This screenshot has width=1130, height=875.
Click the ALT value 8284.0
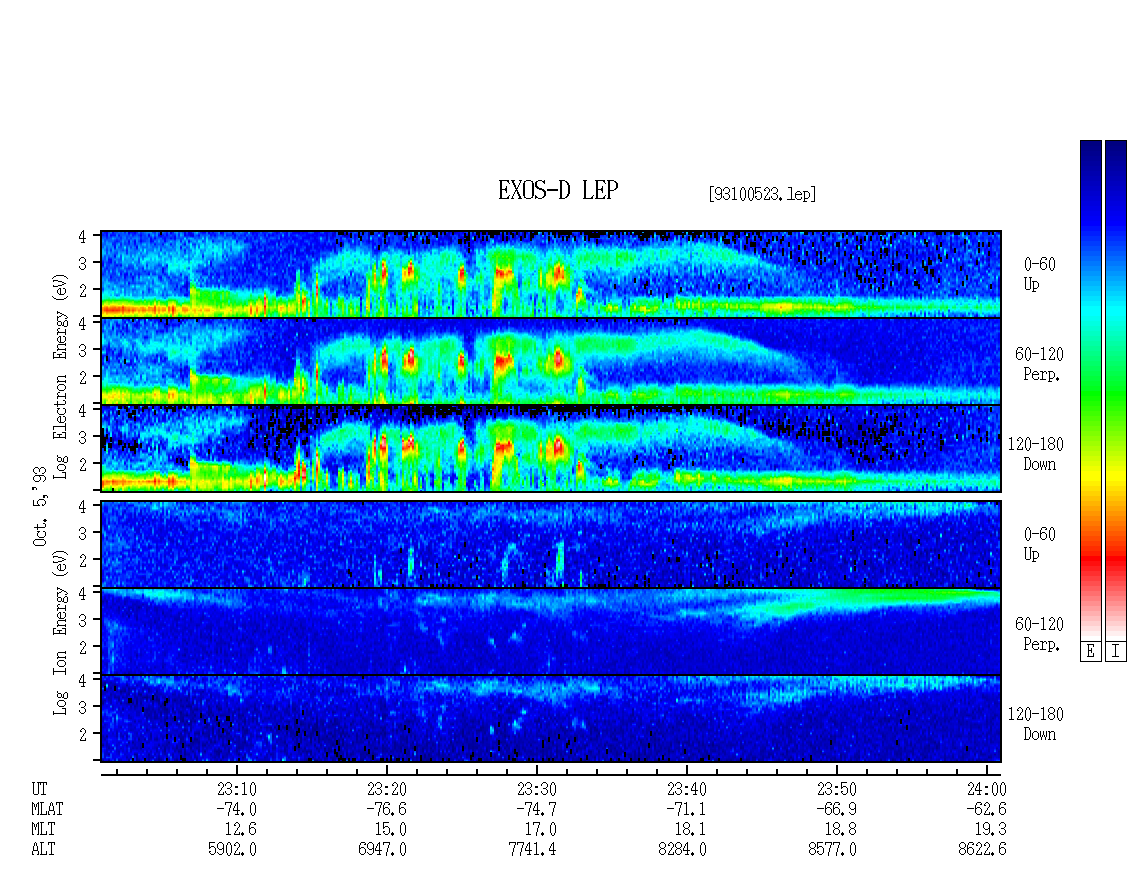tap(682, 850)
